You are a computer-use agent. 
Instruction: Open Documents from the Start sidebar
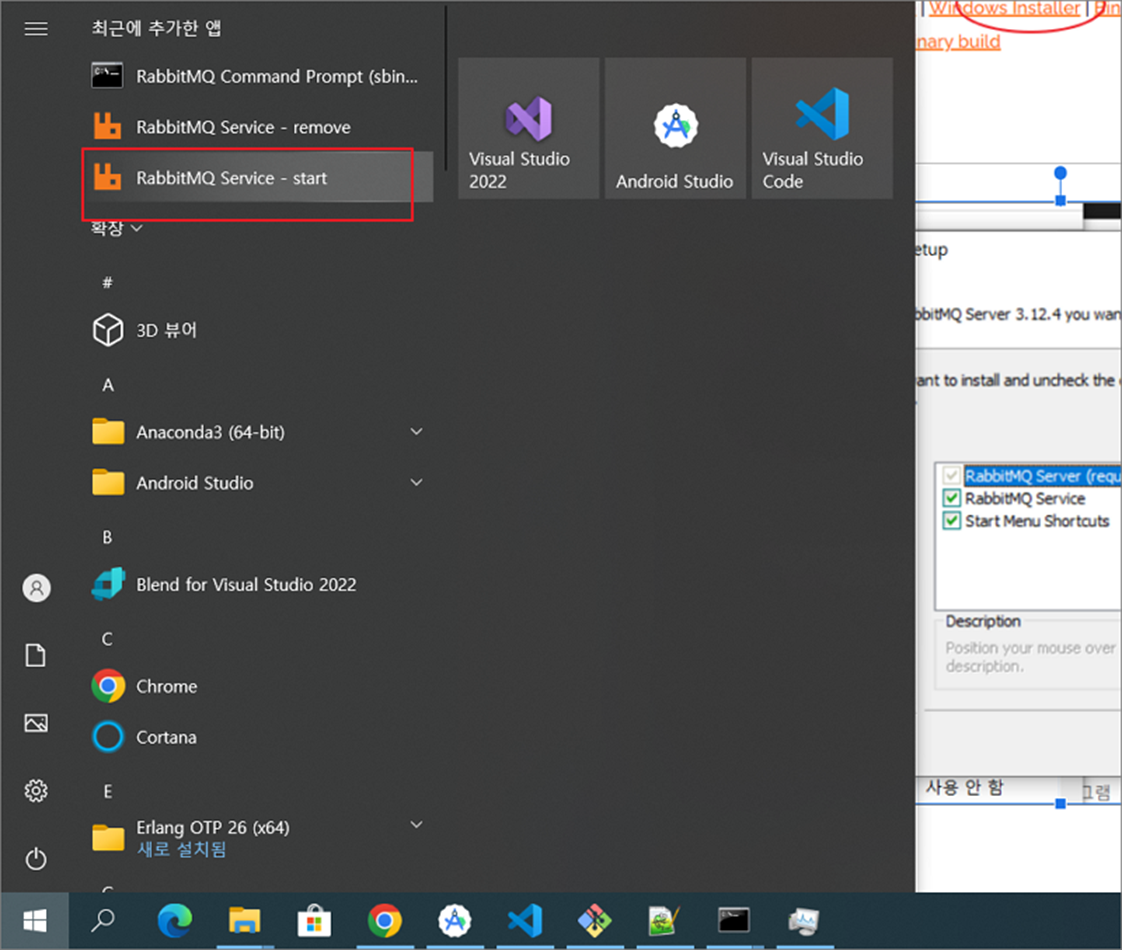pos(36,655)
